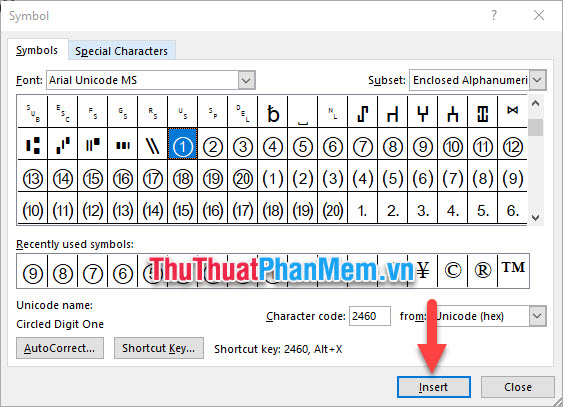Pick the circled number 12 symbol
The width and height of the screenshot is (563, 407).
(x=512, y=147)
